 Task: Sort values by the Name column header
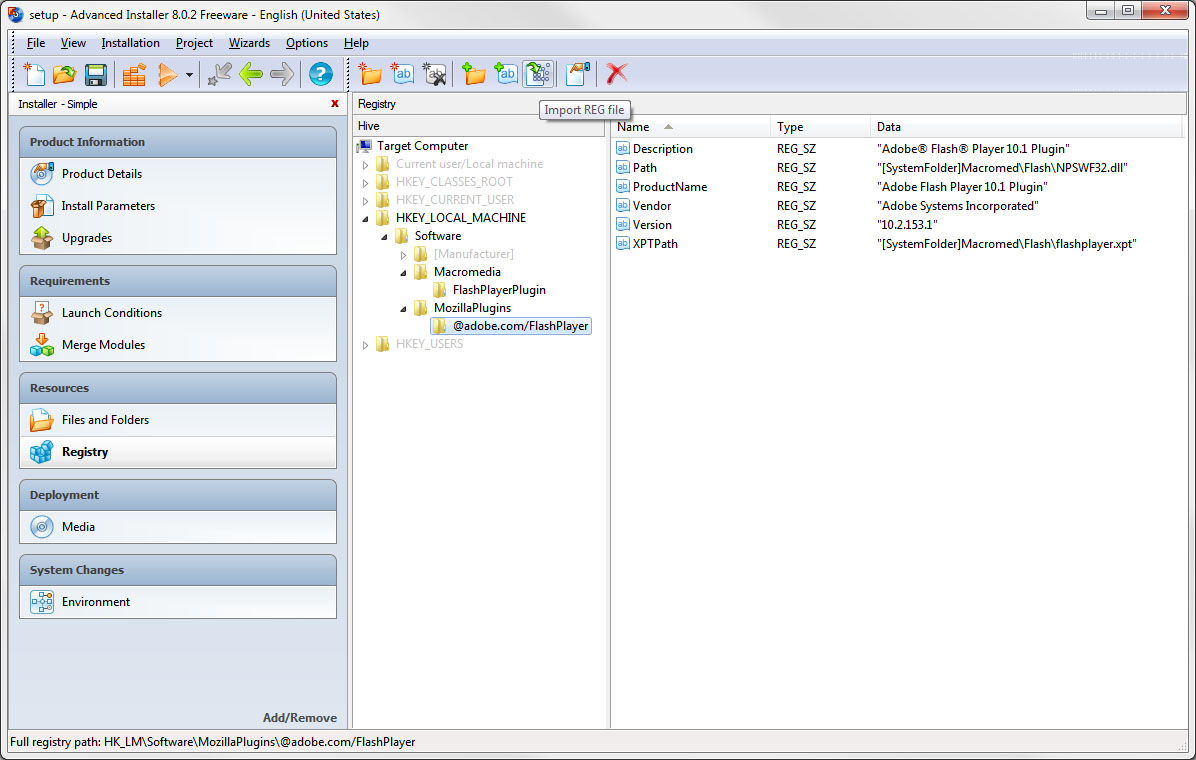pos(634,127)
